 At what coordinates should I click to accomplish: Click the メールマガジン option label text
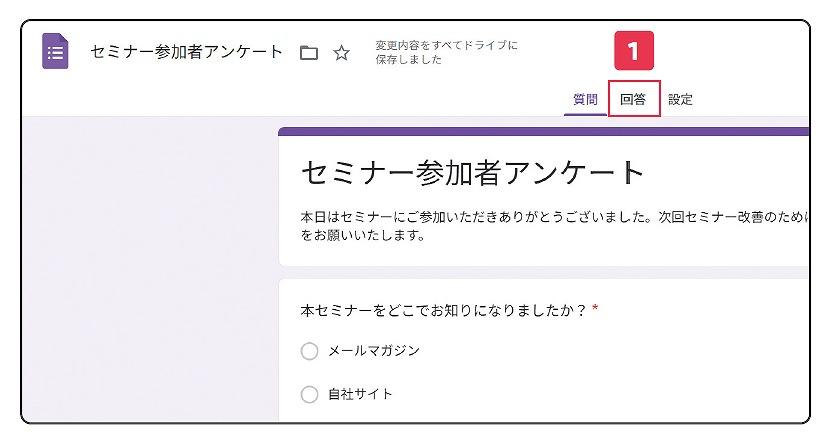coord(374,351)
